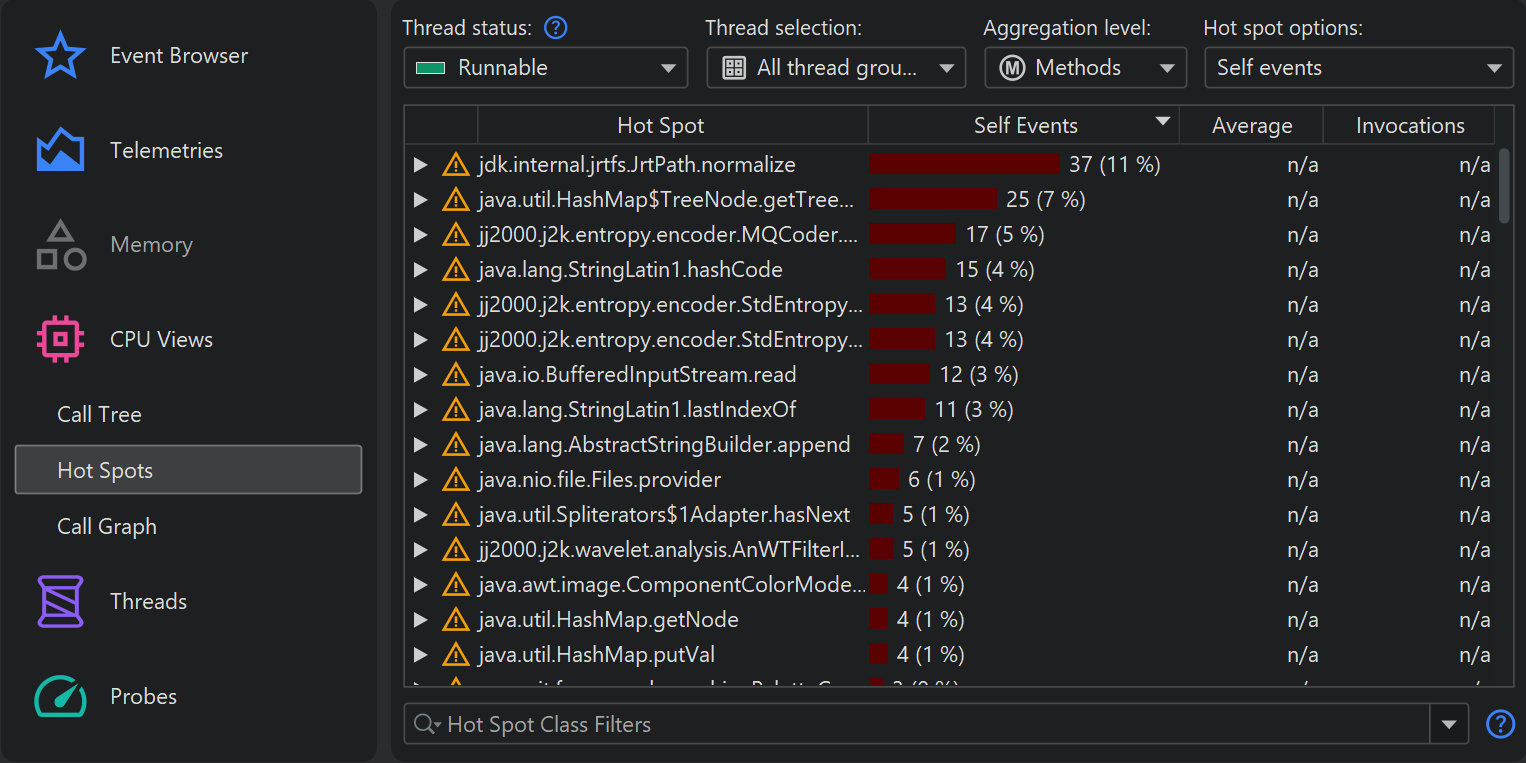Switch to the Call Tree view
This screenshot has height=763, width=1526.
[99, 415]
